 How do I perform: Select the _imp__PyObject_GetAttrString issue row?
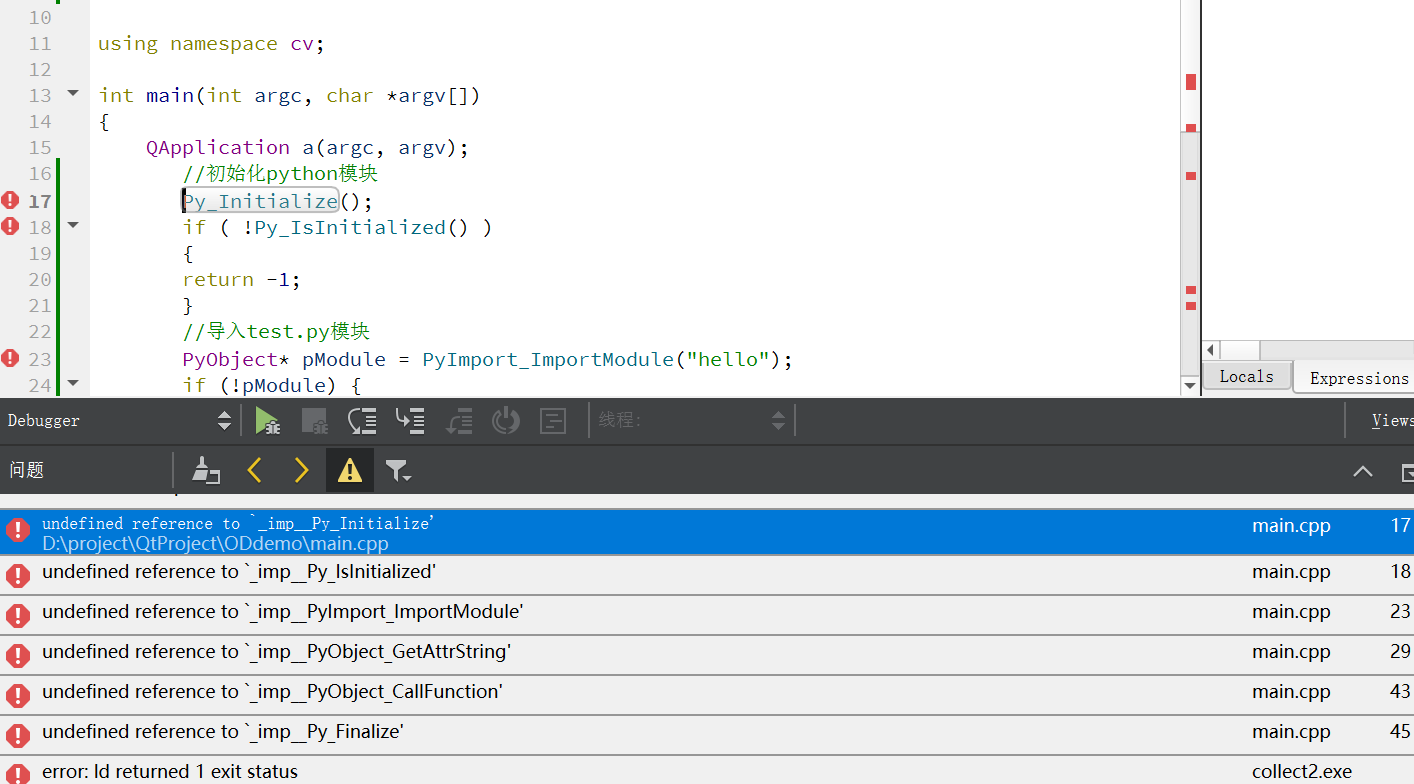click(x=707, y=654)
